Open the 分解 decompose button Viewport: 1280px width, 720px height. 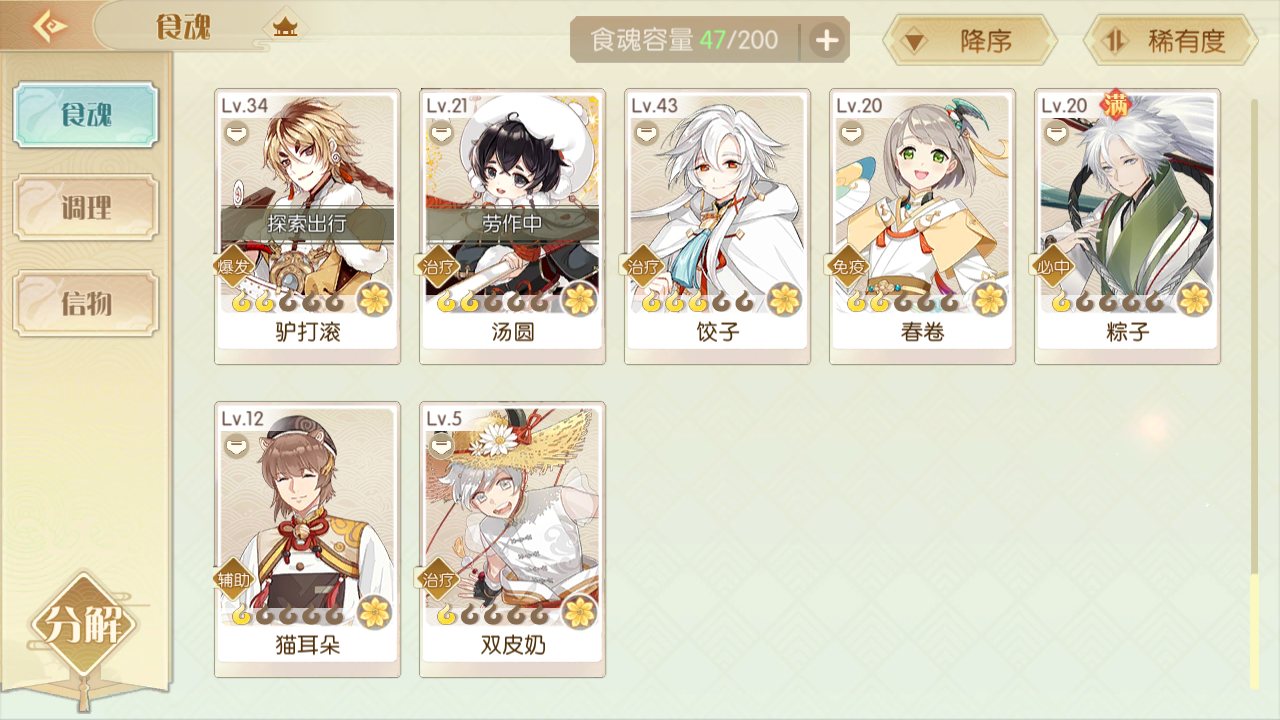tap(84, 627)
